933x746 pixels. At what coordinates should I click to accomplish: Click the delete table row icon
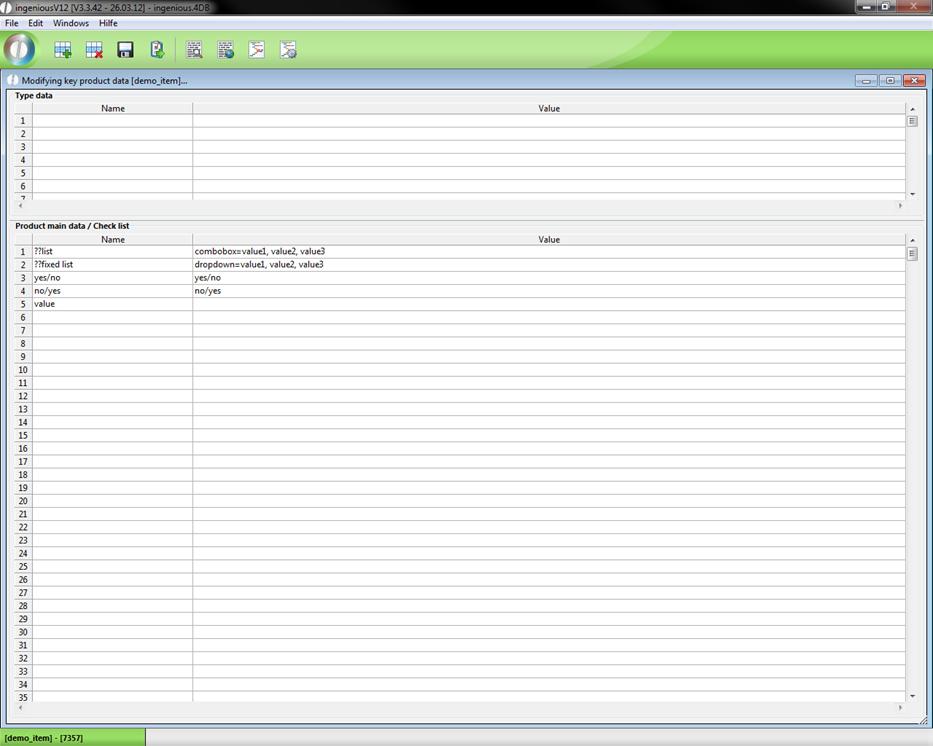click(x=94, y=50)
